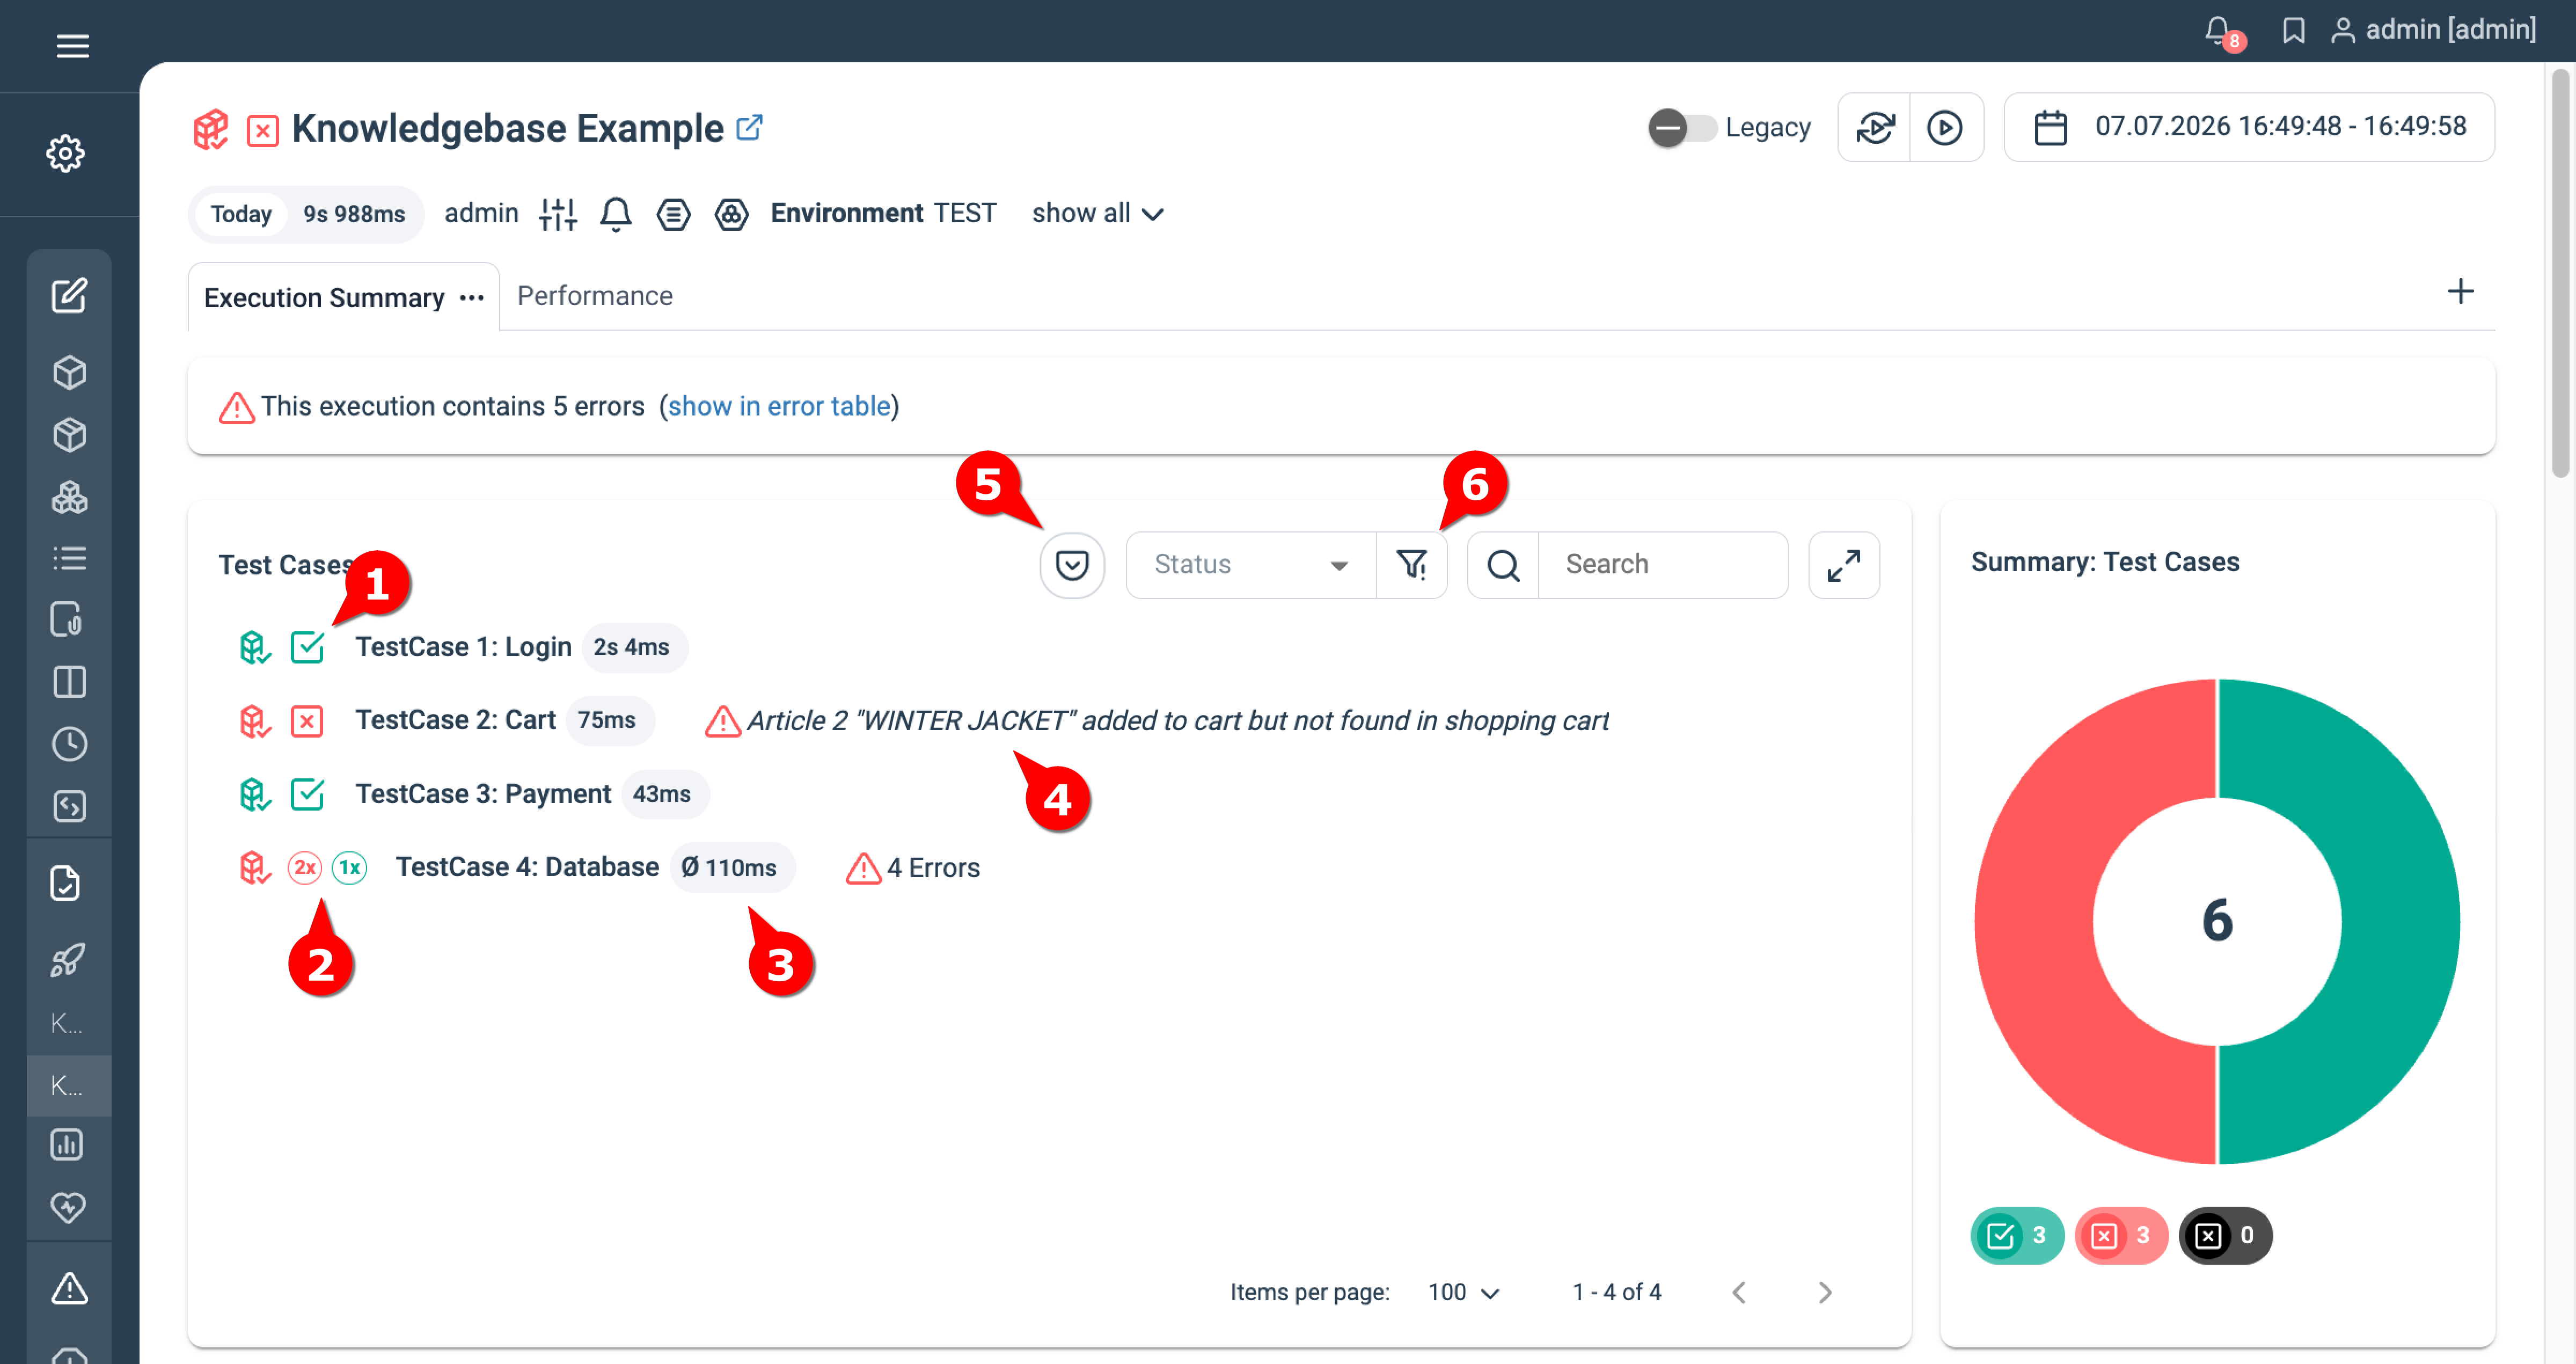
Task: Select the Execution Summary tab
Action: [324, 298]
